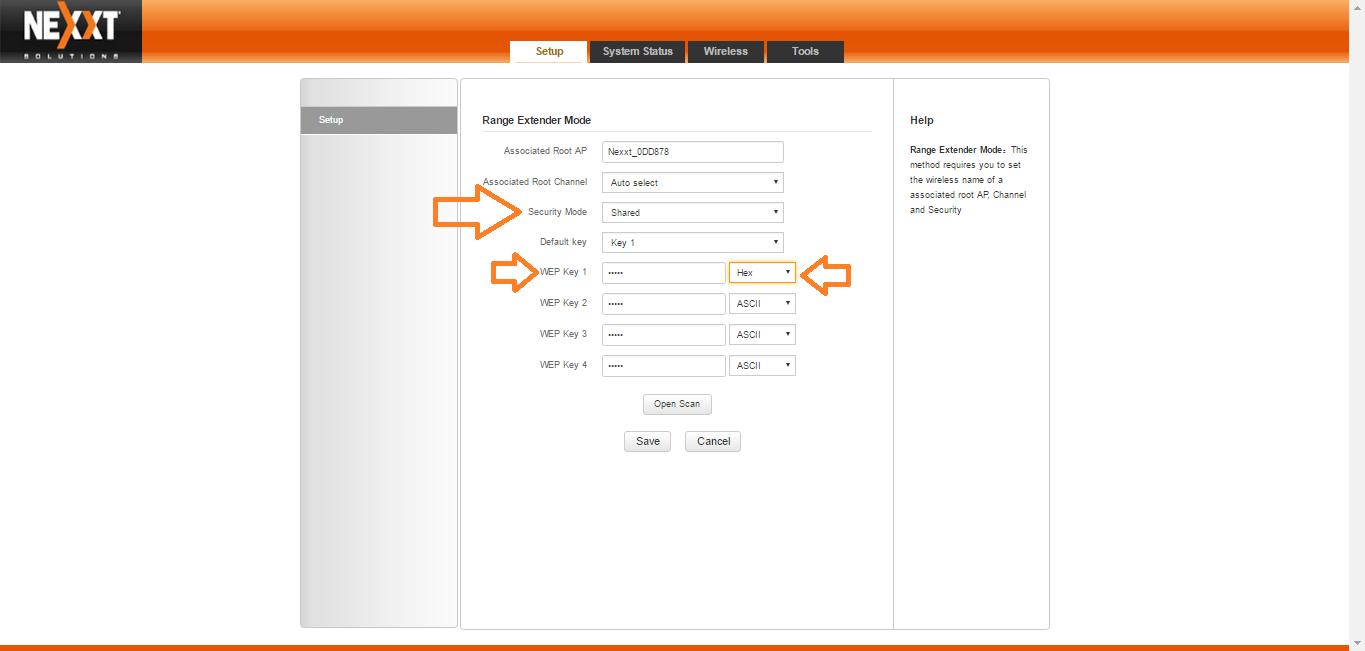Cancel the configuration changes
This screenshot has height=651, width=1365.
click(713, 441)
